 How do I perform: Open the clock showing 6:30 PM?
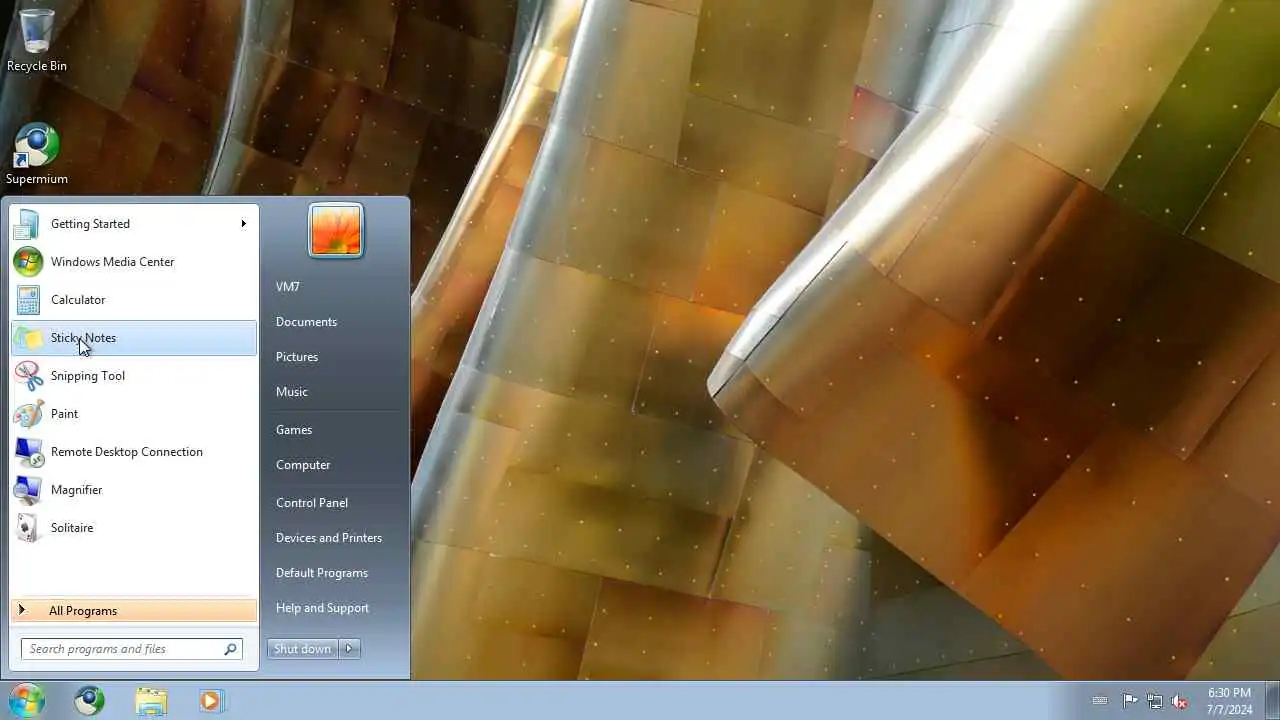click(x=1229, y=701)
